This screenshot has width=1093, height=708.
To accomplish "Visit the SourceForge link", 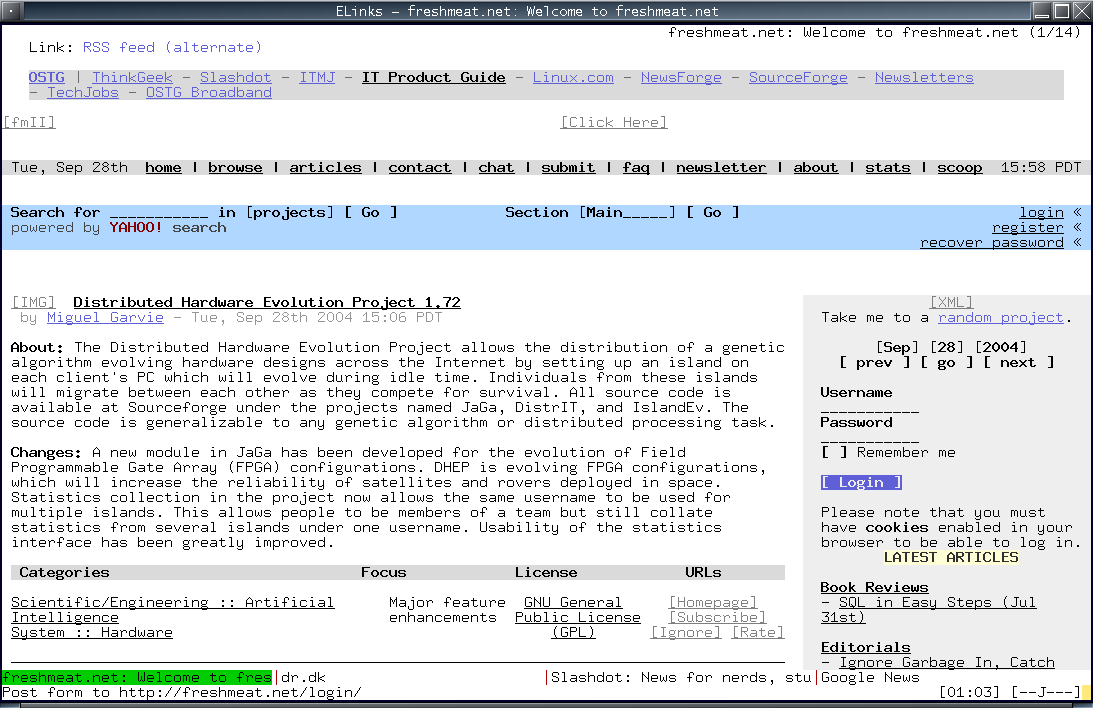I will coord(798,77).
